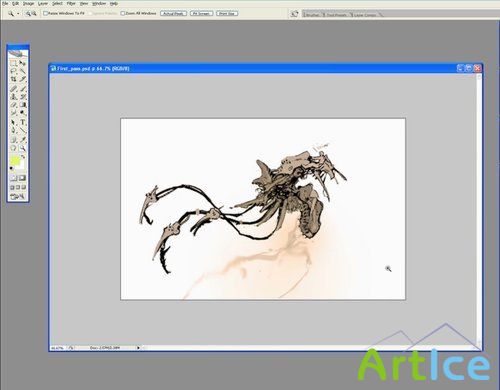
Task: Open the Help menu
Action: click(x=114, y=3)
